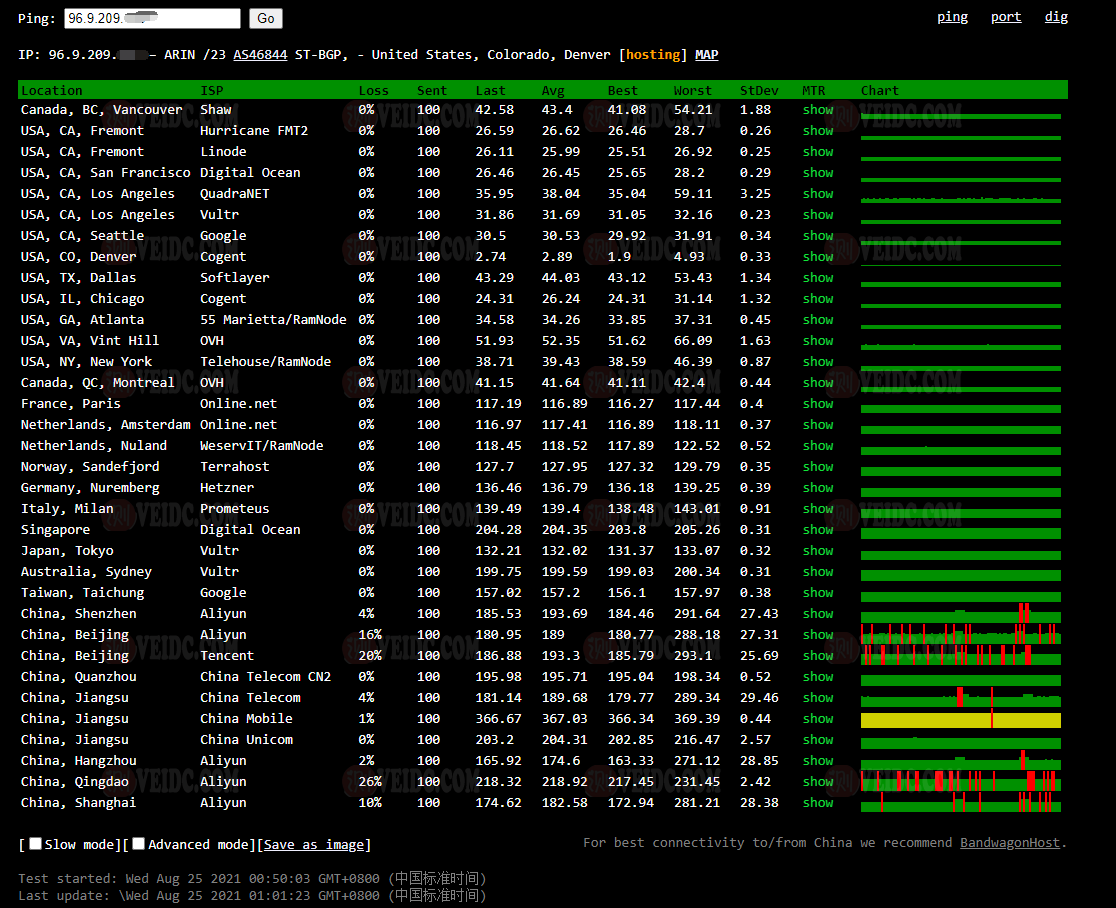Click the Go button next to Ping
1116x908 pixels.
coord(265,18)
